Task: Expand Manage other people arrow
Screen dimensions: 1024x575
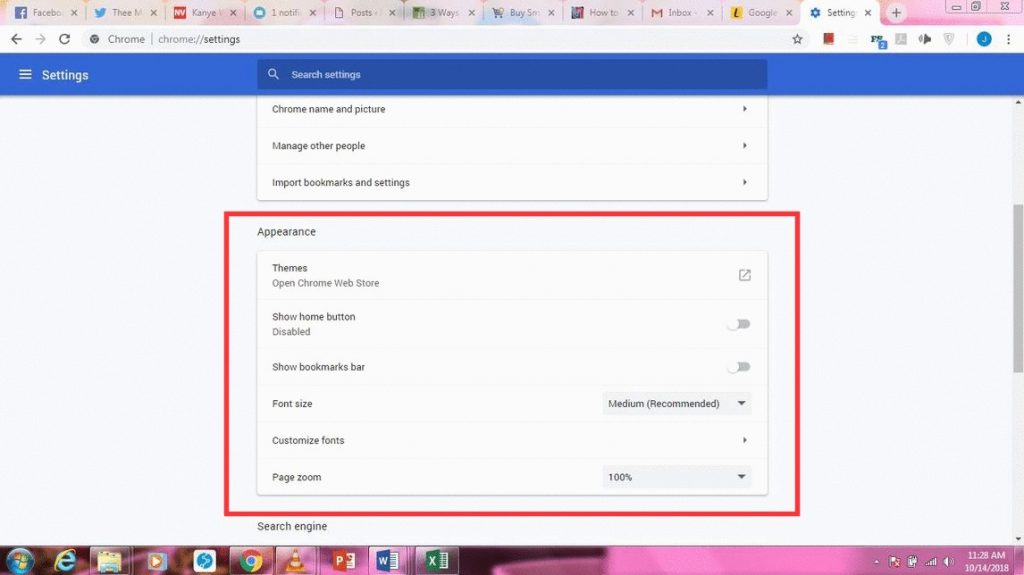Action: [744, 146]
